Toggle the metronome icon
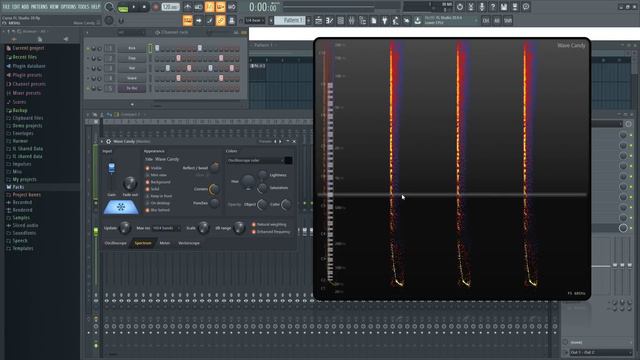Viewport: 640px width, 360px height. pos(187,7)
